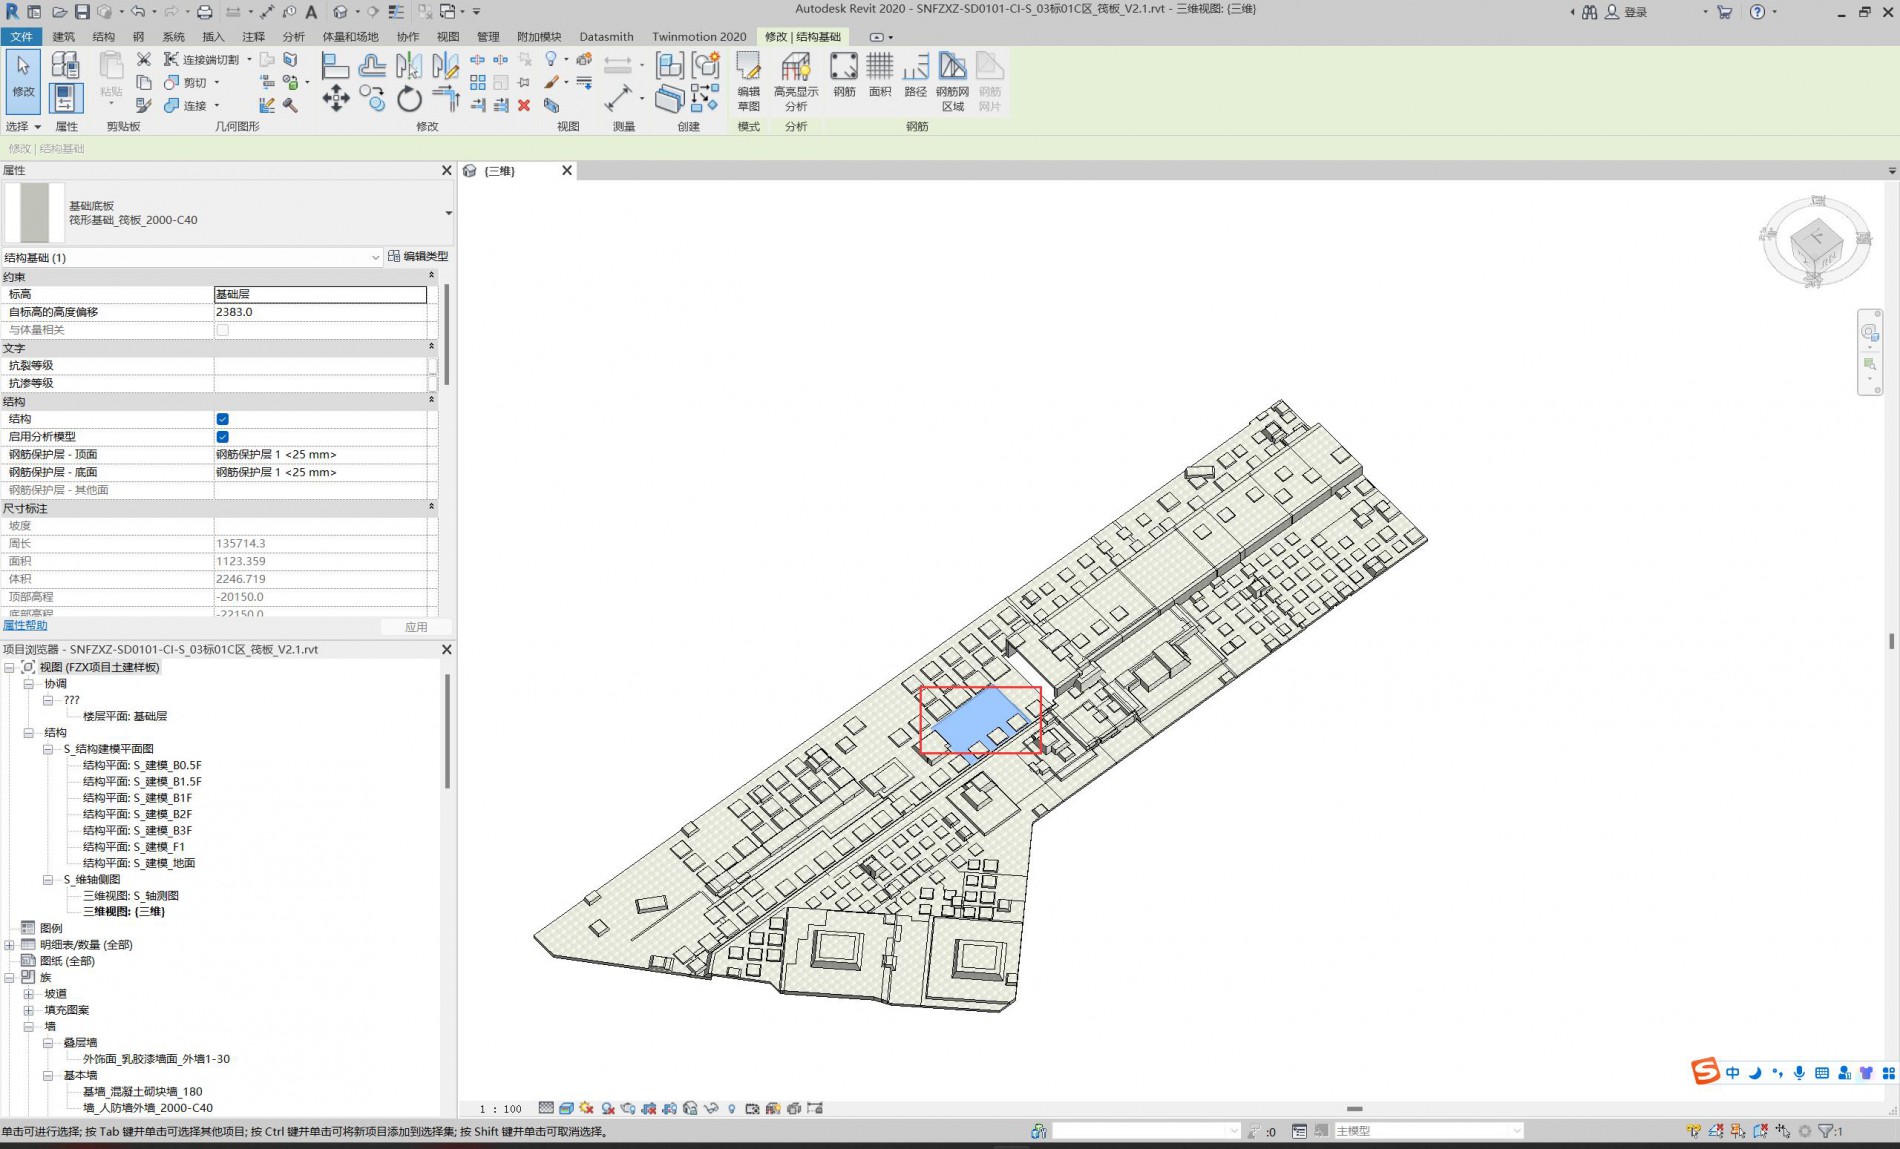
Task: Open the 选择 panel dropdown
Action: (23, 127)
